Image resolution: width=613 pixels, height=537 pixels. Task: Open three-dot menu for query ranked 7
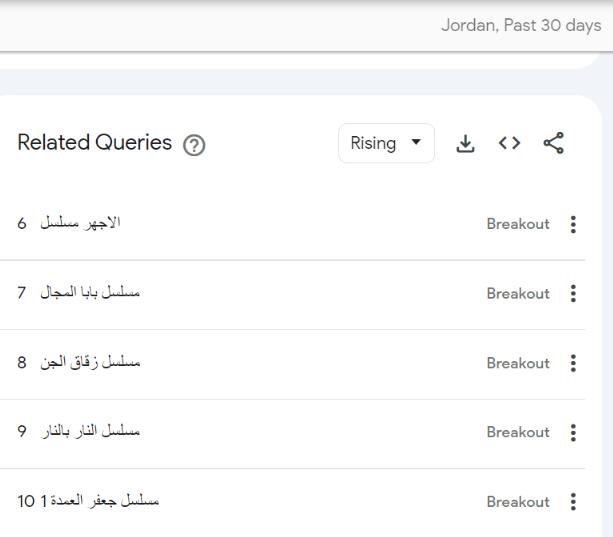pyautogui.click(x=573, y=294)
